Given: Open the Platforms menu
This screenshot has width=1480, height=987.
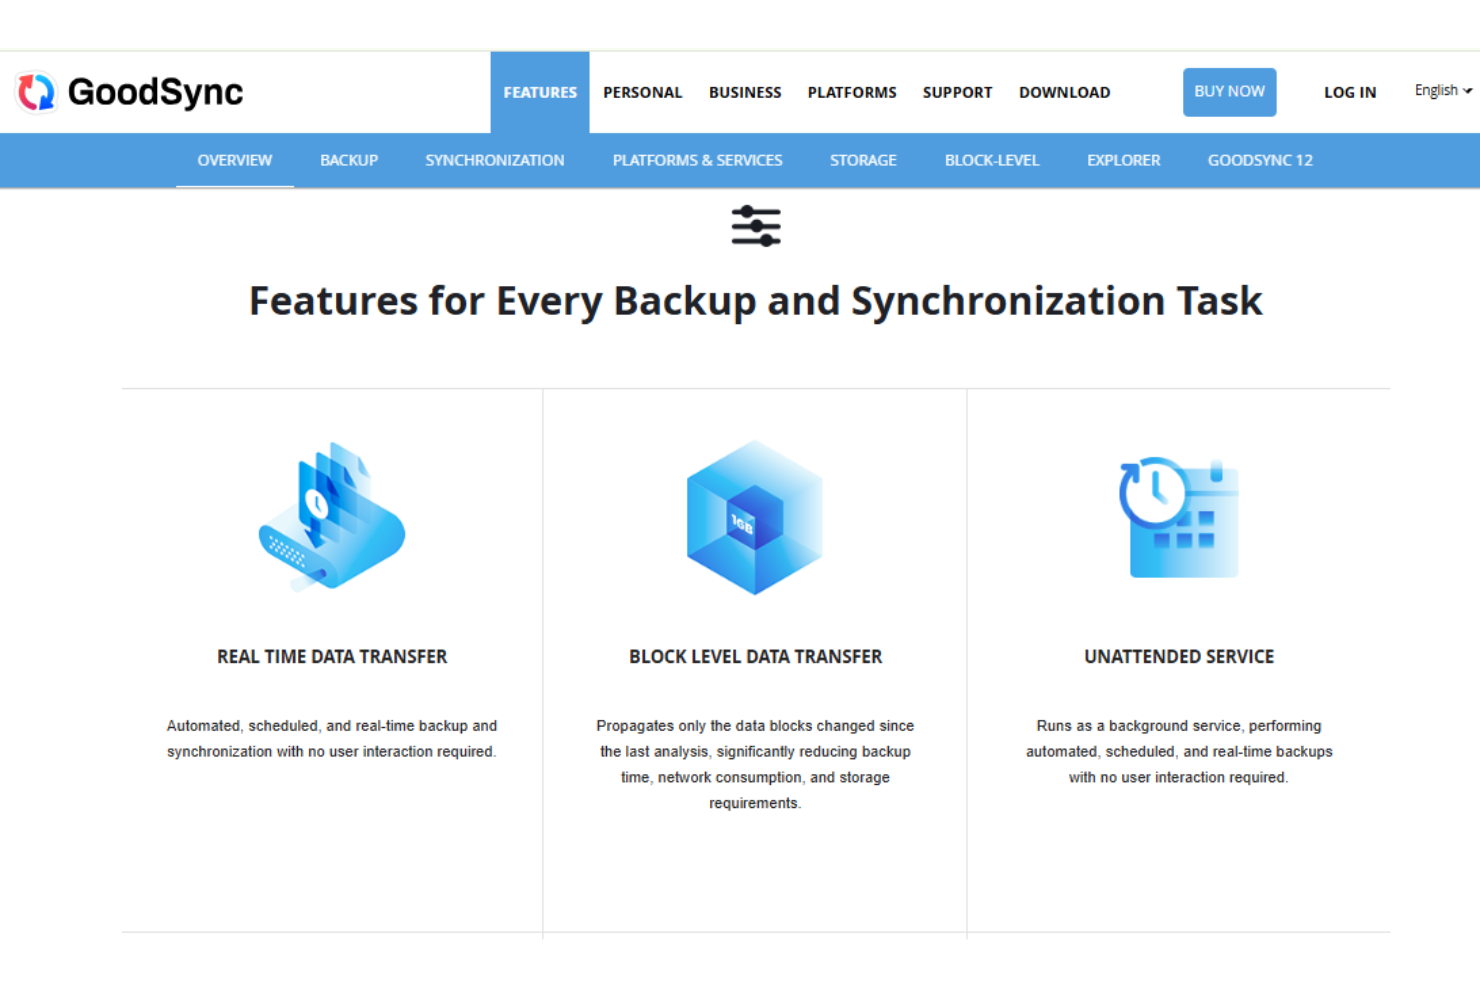Looking at the screenshot, I should click(852, 92).
